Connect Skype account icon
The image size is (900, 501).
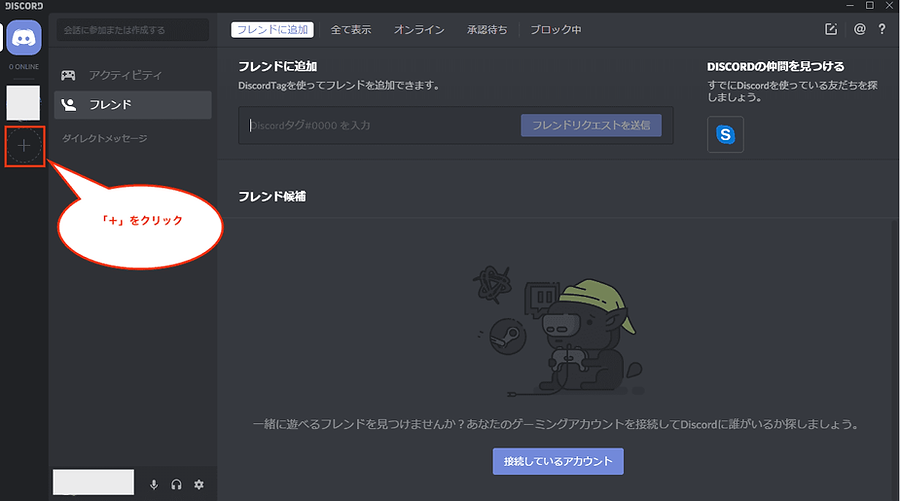click(x=726, y=134)
